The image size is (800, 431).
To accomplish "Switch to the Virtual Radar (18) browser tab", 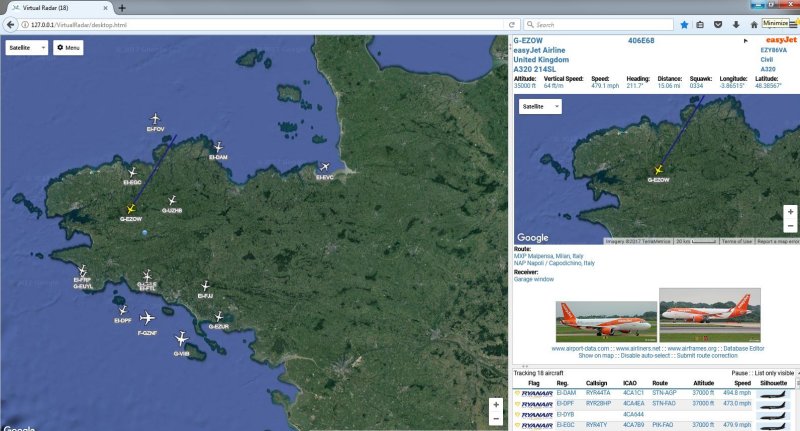I will tap(56, 8).
